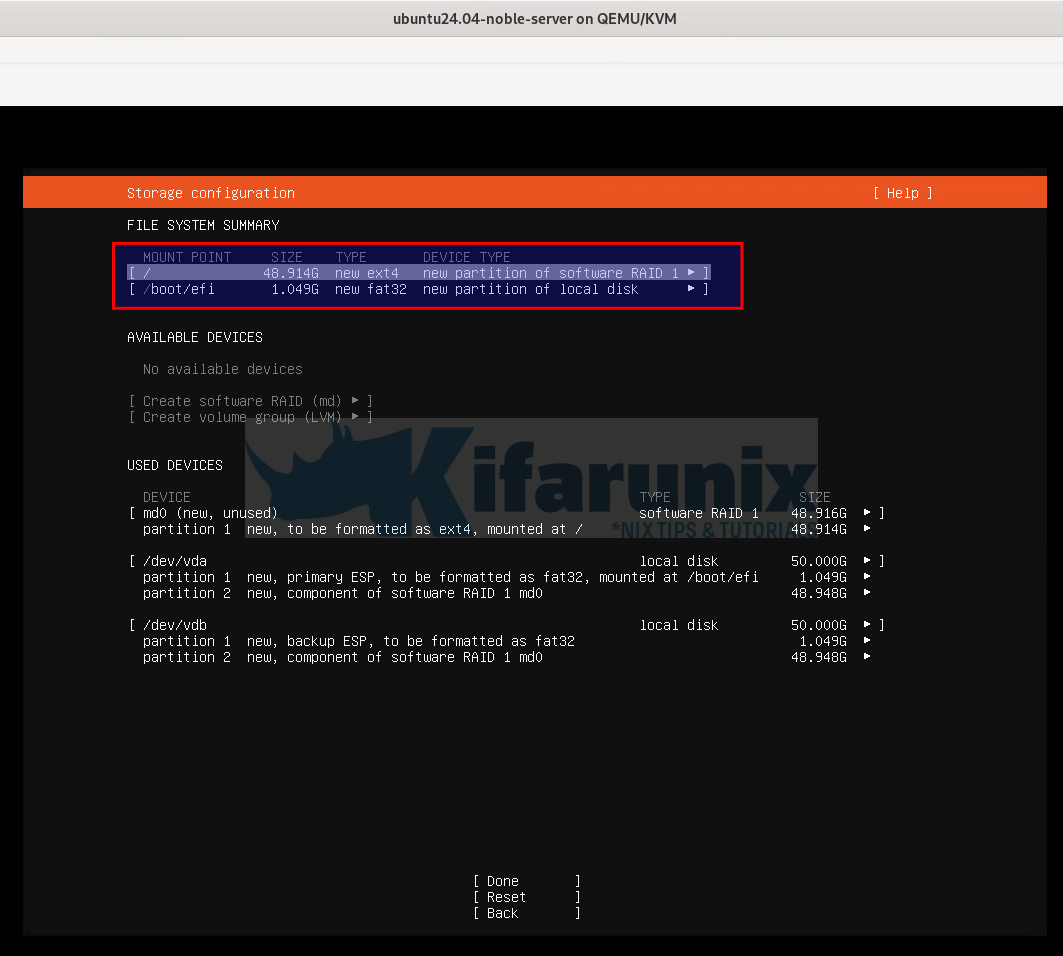1063x956 pixels.
Task: Click the window title ubuntu24.04-noble-server on QEMU/KVM
Action: point(534,19)
